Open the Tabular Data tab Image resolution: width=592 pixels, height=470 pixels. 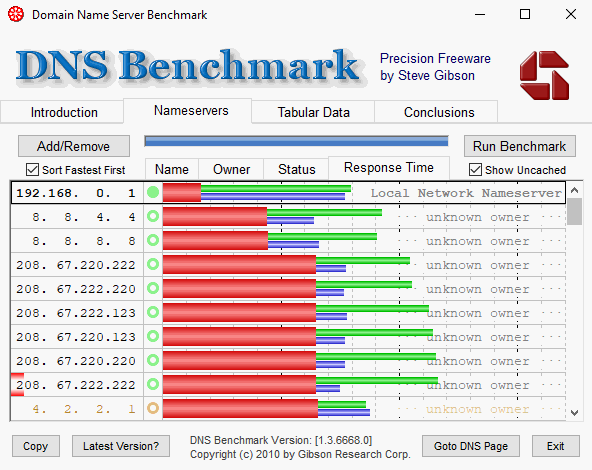coord(313,112)
